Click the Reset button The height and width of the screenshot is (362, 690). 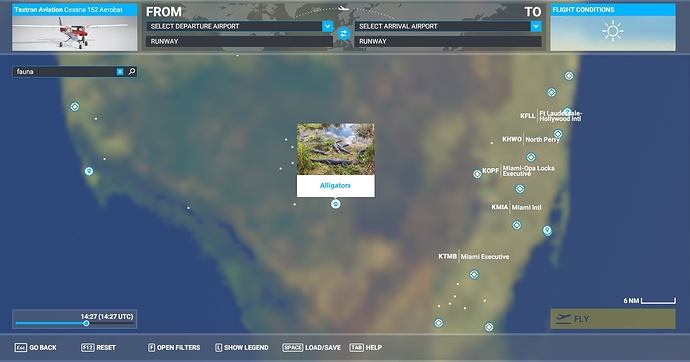[x=98, y=347]
